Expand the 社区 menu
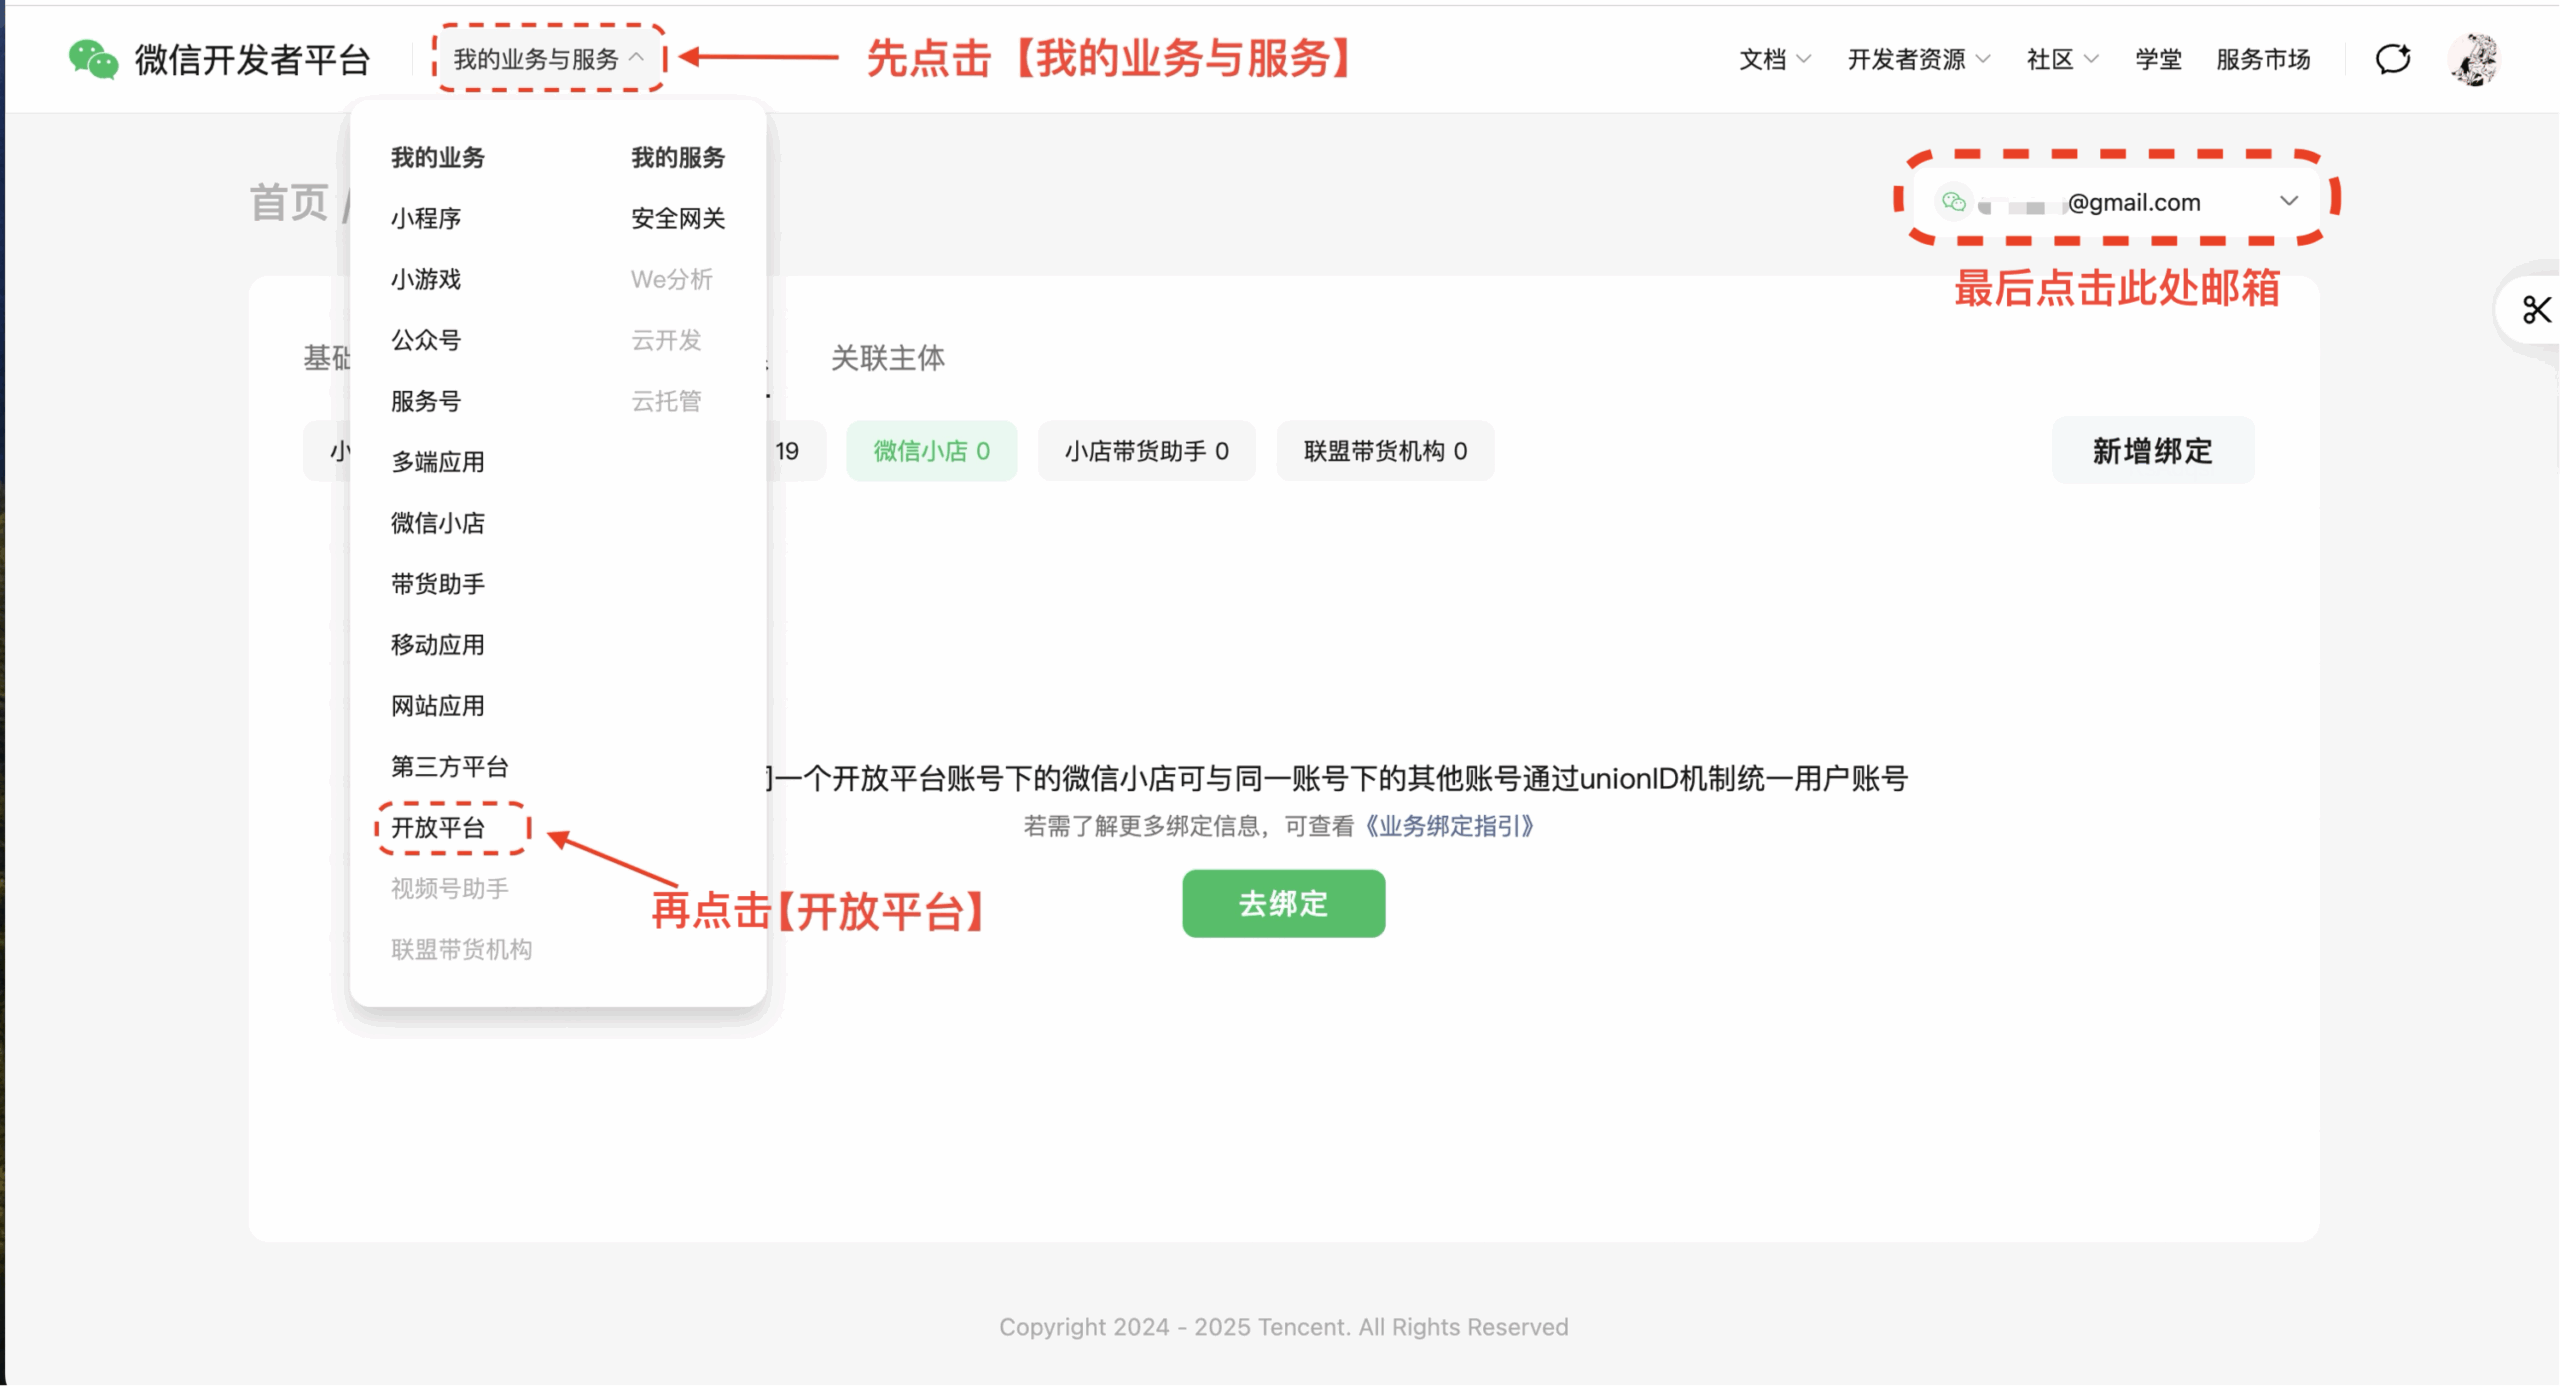The height and width of the screenshot is (1386, 2560). coord(2061,60)
